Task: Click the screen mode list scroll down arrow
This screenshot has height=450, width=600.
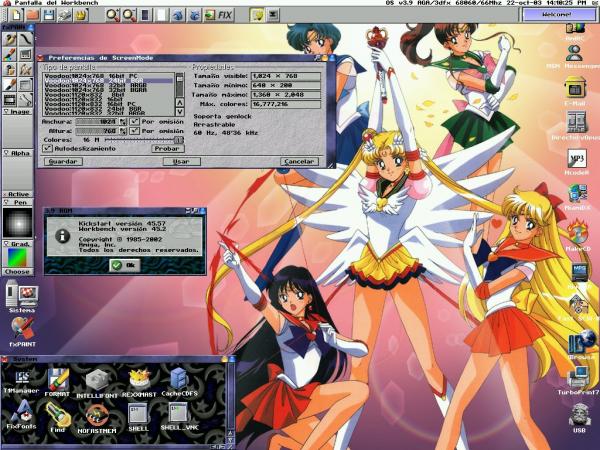Action: (179, 112)
